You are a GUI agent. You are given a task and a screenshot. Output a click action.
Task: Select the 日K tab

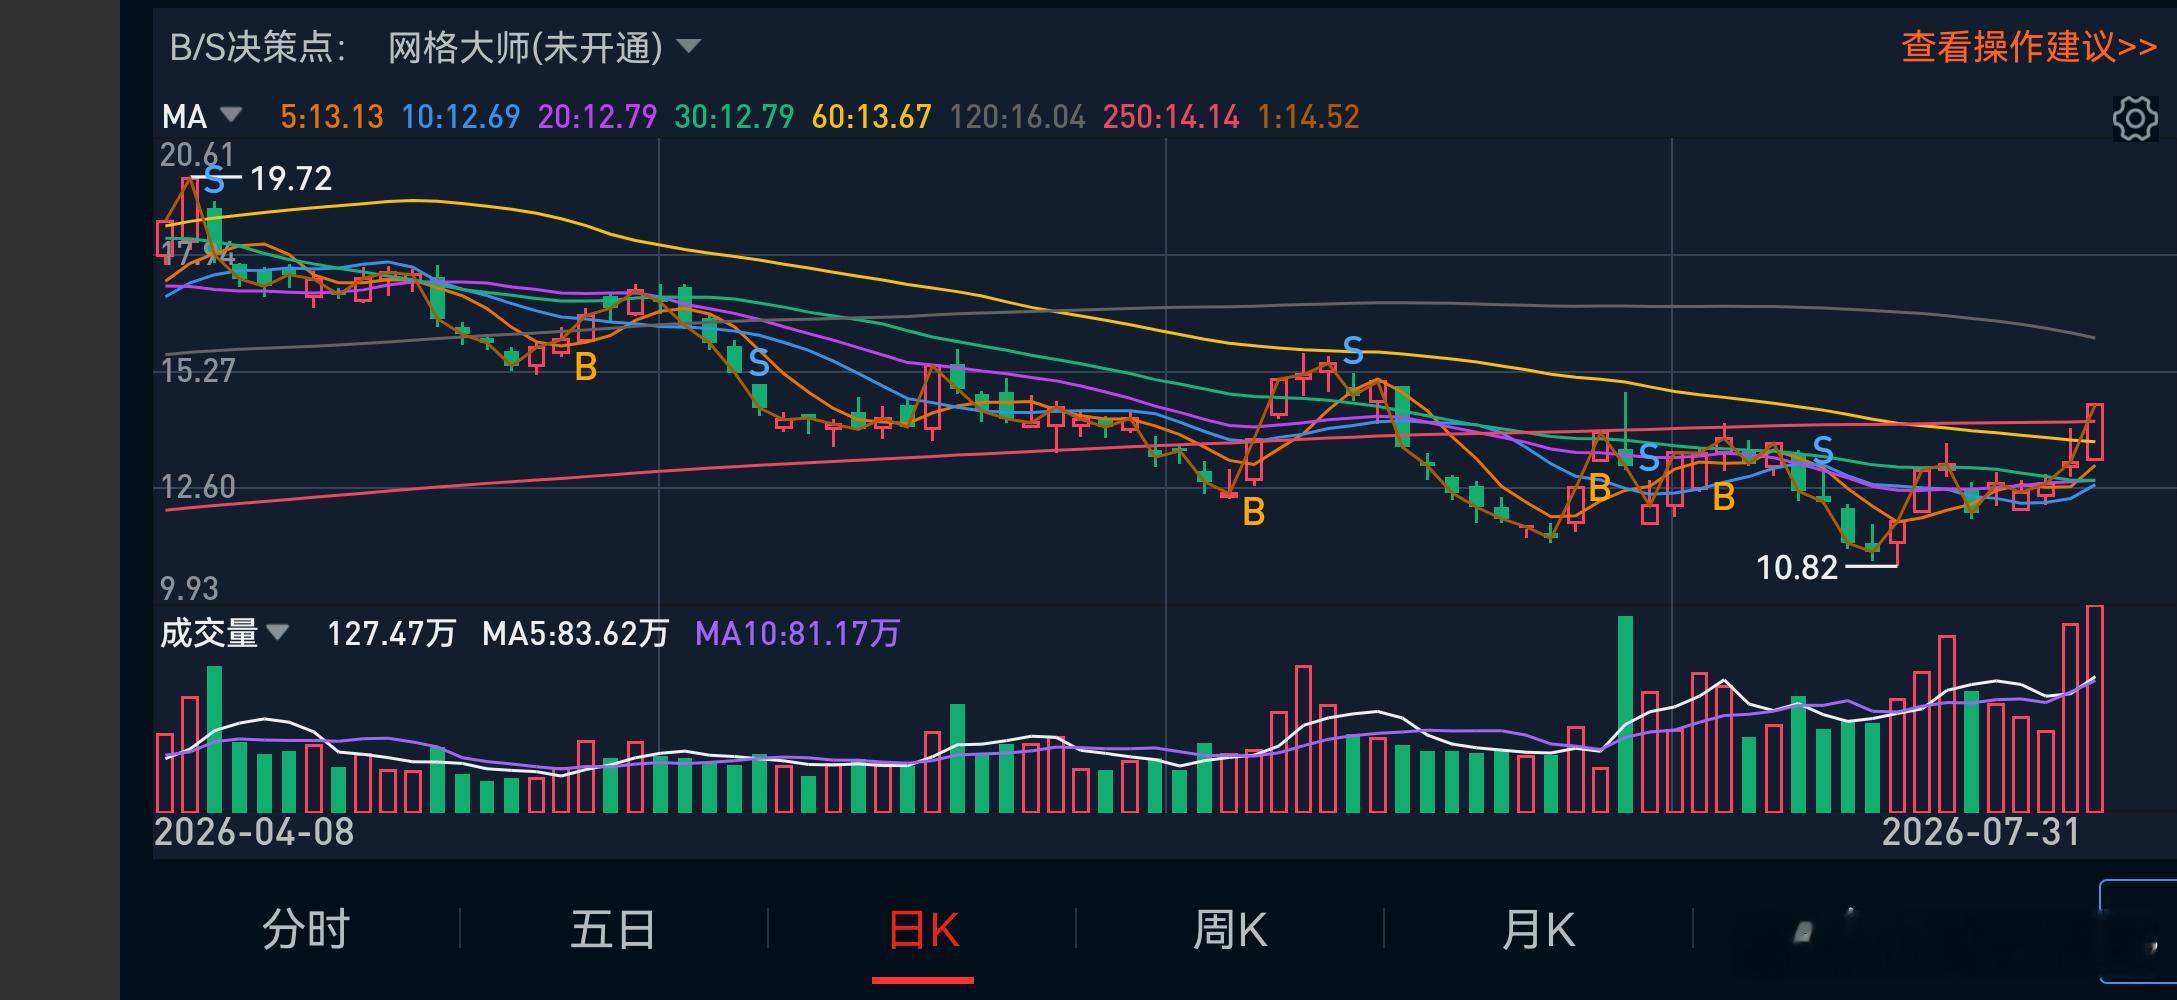(923, 929)
